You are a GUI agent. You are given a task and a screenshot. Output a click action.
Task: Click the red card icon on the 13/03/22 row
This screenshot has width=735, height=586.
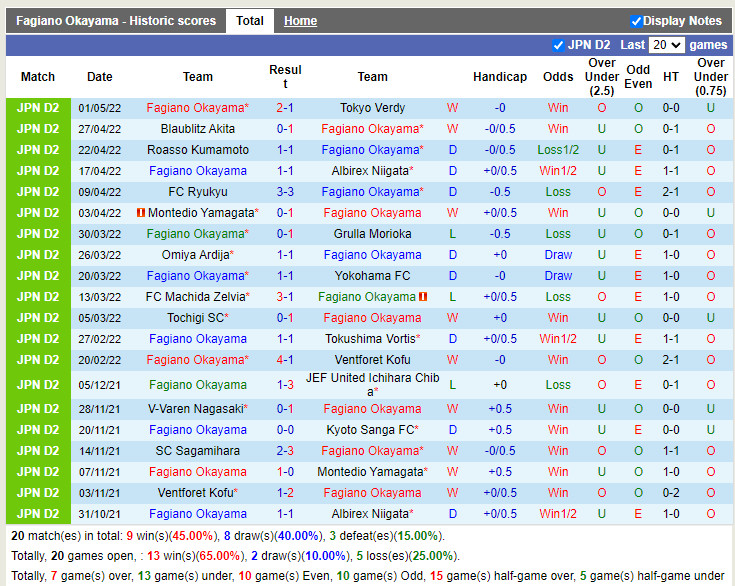pyautogui.click(x=423, y=297)
